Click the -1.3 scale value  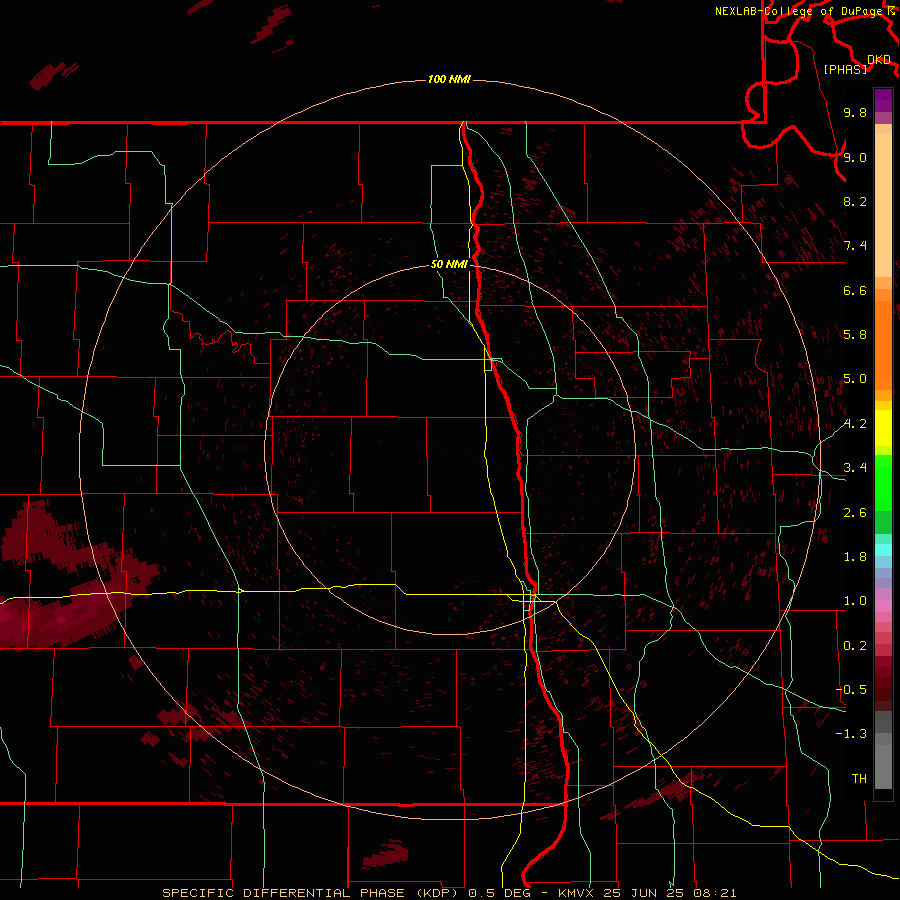pyautogui.click(x=851, y=734)
